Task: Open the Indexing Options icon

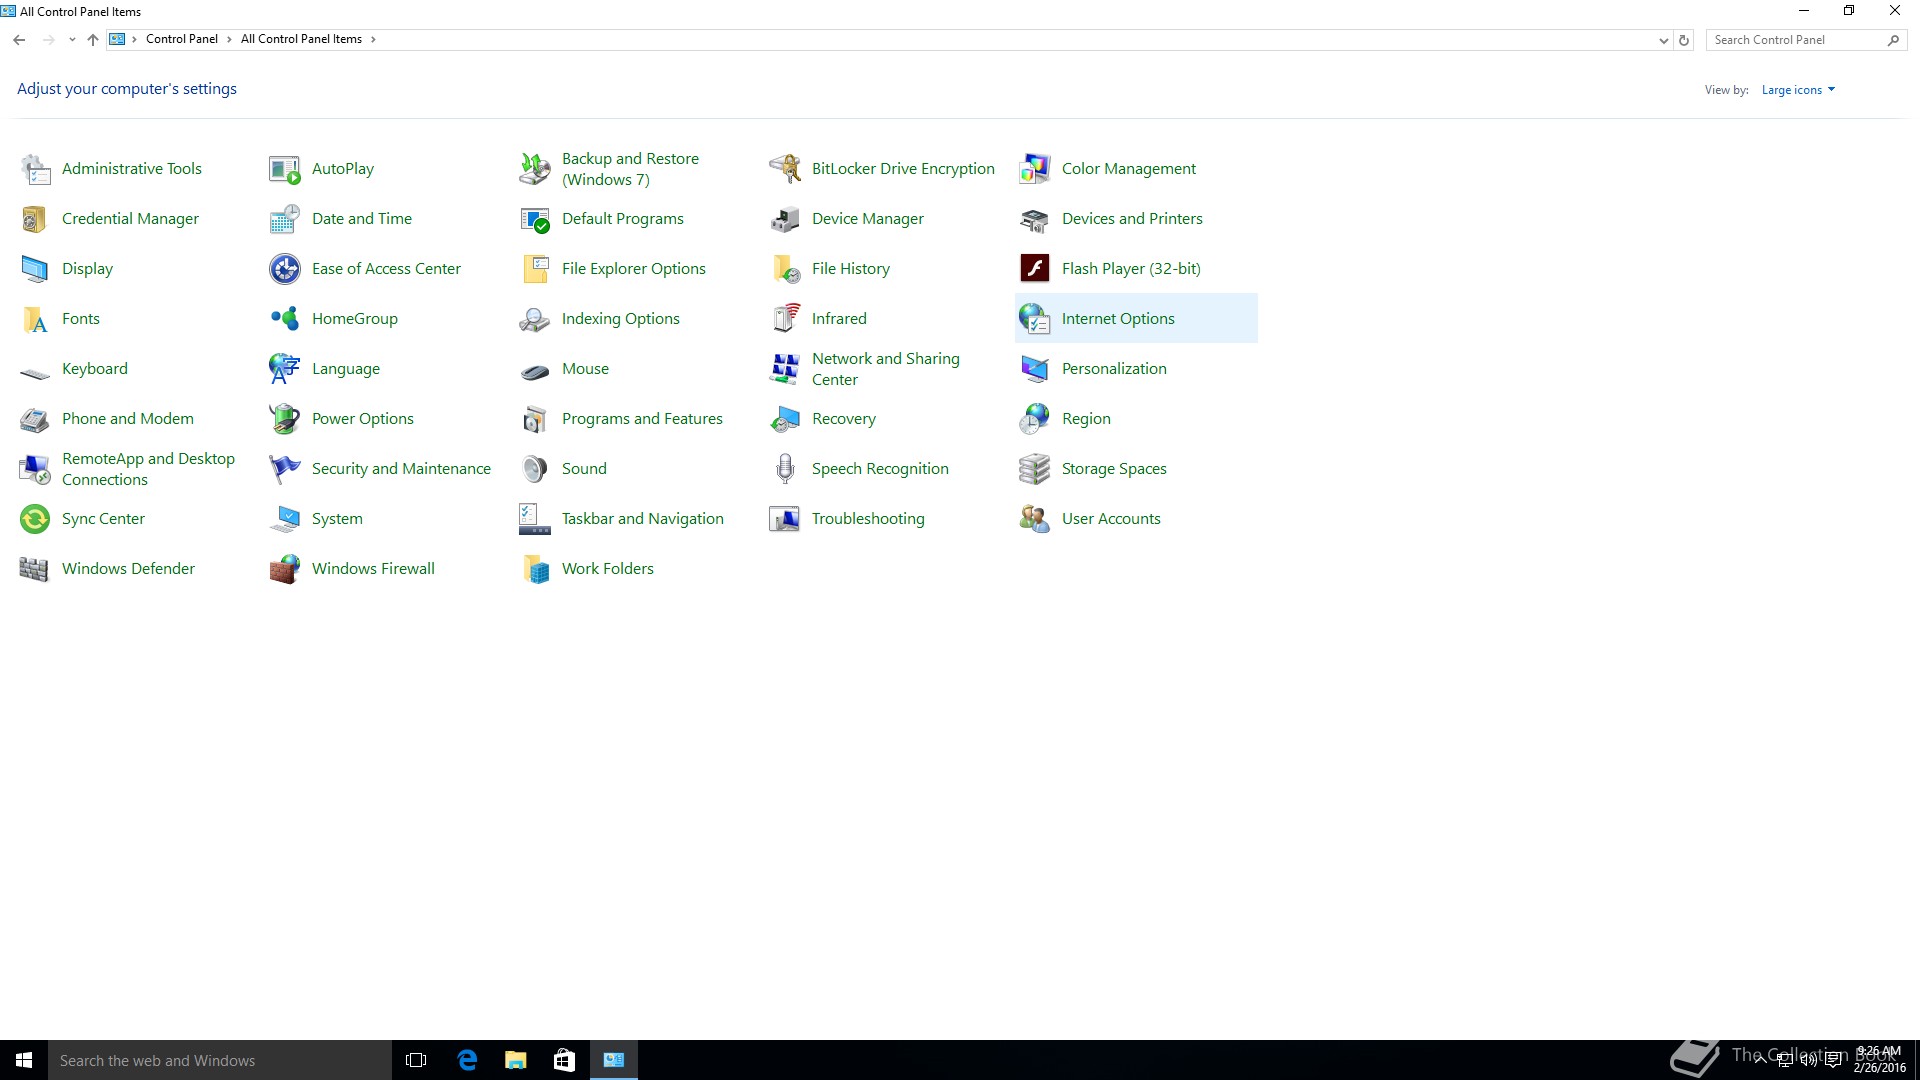Action: [x=535, y=319]
